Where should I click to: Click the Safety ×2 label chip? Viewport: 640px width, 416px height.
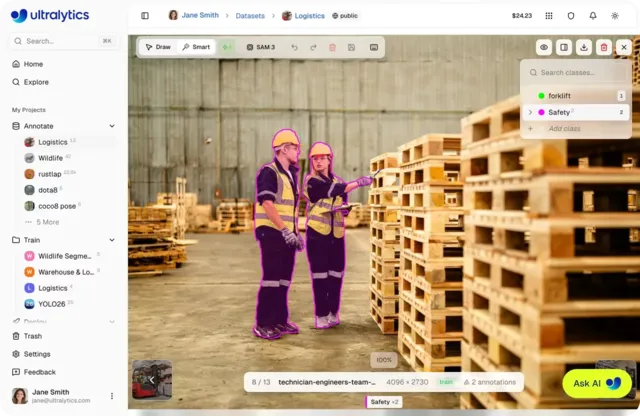click(x=383, y=402)
